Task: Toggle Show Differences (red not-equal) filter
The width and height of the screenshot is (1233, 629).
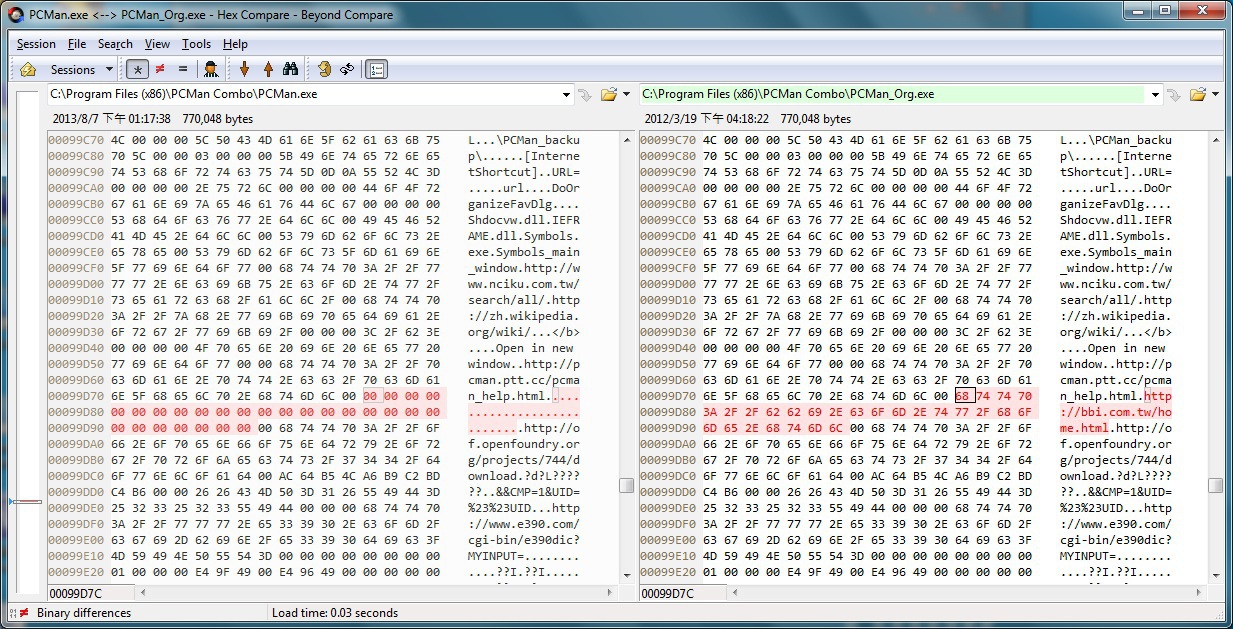Action: point(160,69)
